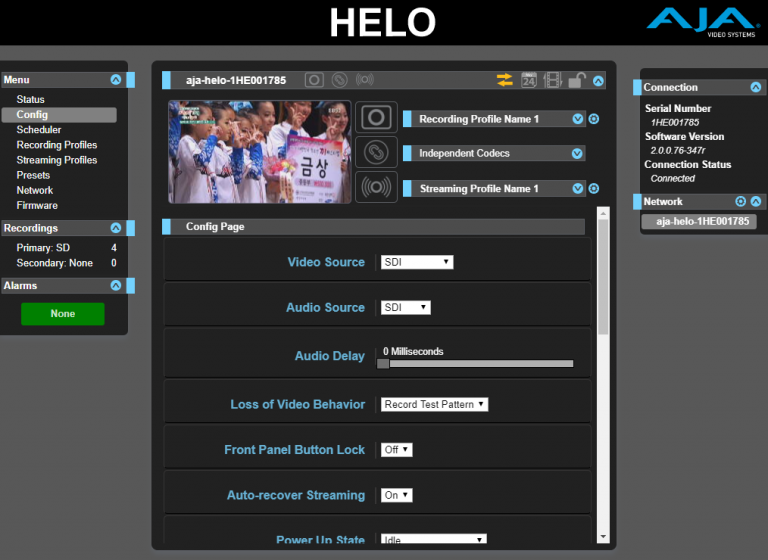The height and width of the screenshot is (560, 768).
Task: Click the Config Page section header
Action: point(373,226)
